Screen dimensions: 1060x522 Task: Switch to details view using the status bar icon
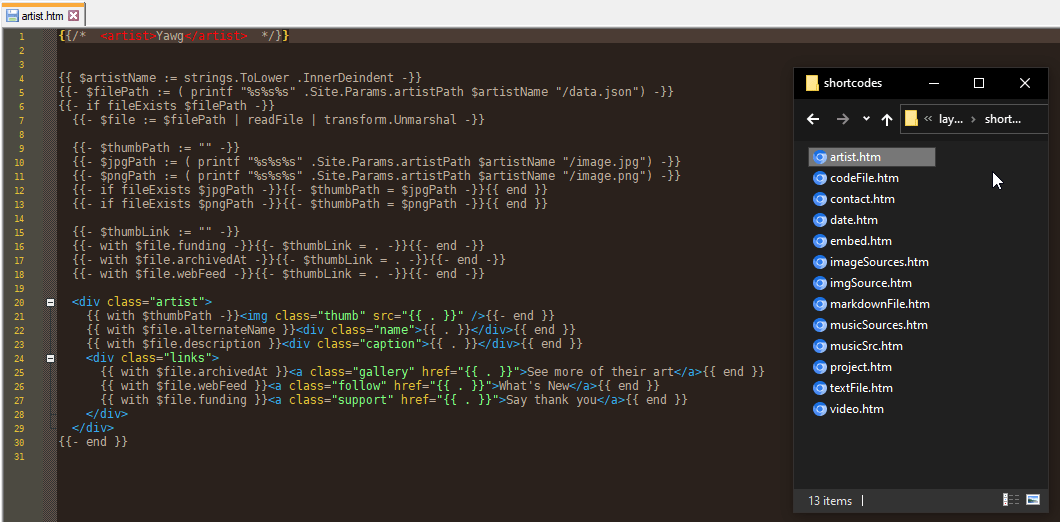(x=1011, y=499)
